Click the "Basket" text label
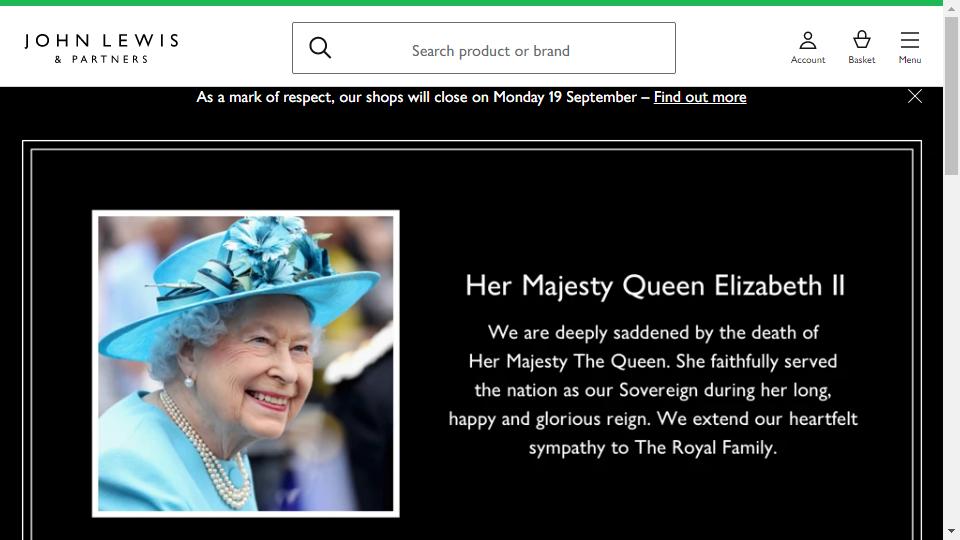This screenshot has height=540, width=960. [x=861, y=59]
